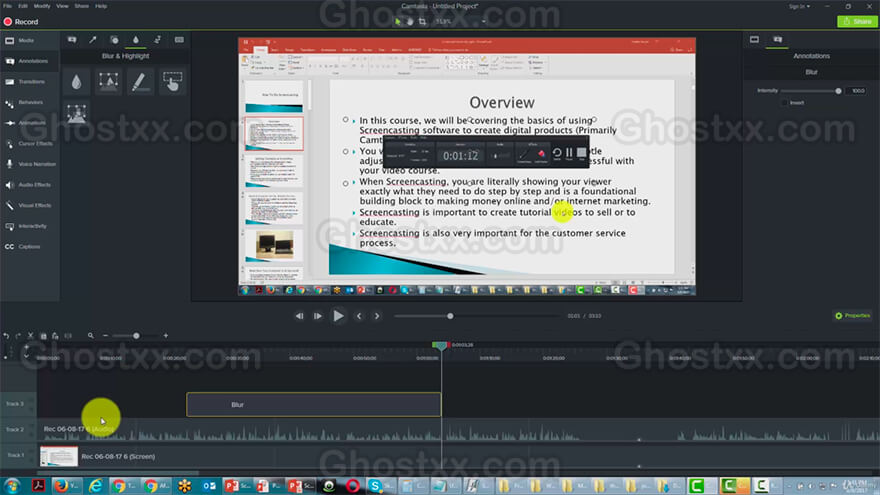The width and height of the screenshot is (880, 495).
Task: Expand the track options chevron
Action: click(x=26, y=356)
